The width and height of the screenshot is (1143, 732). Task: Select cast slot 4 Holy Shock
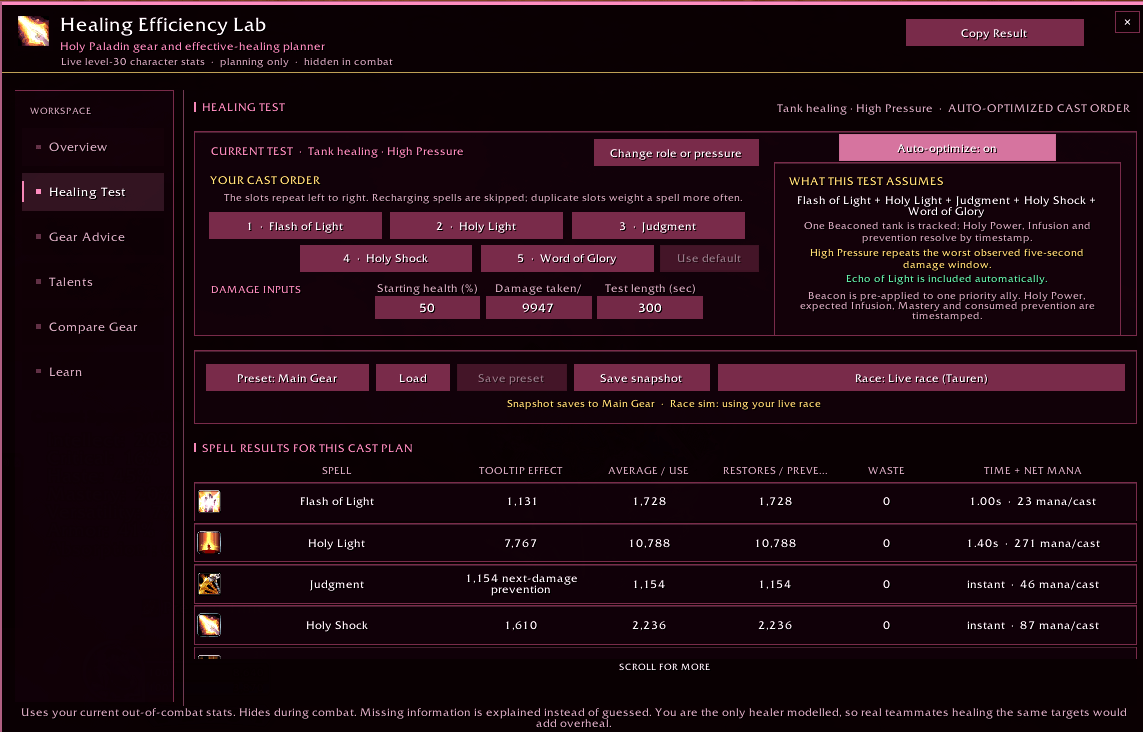pyautogui.click(x=386, y=258)
